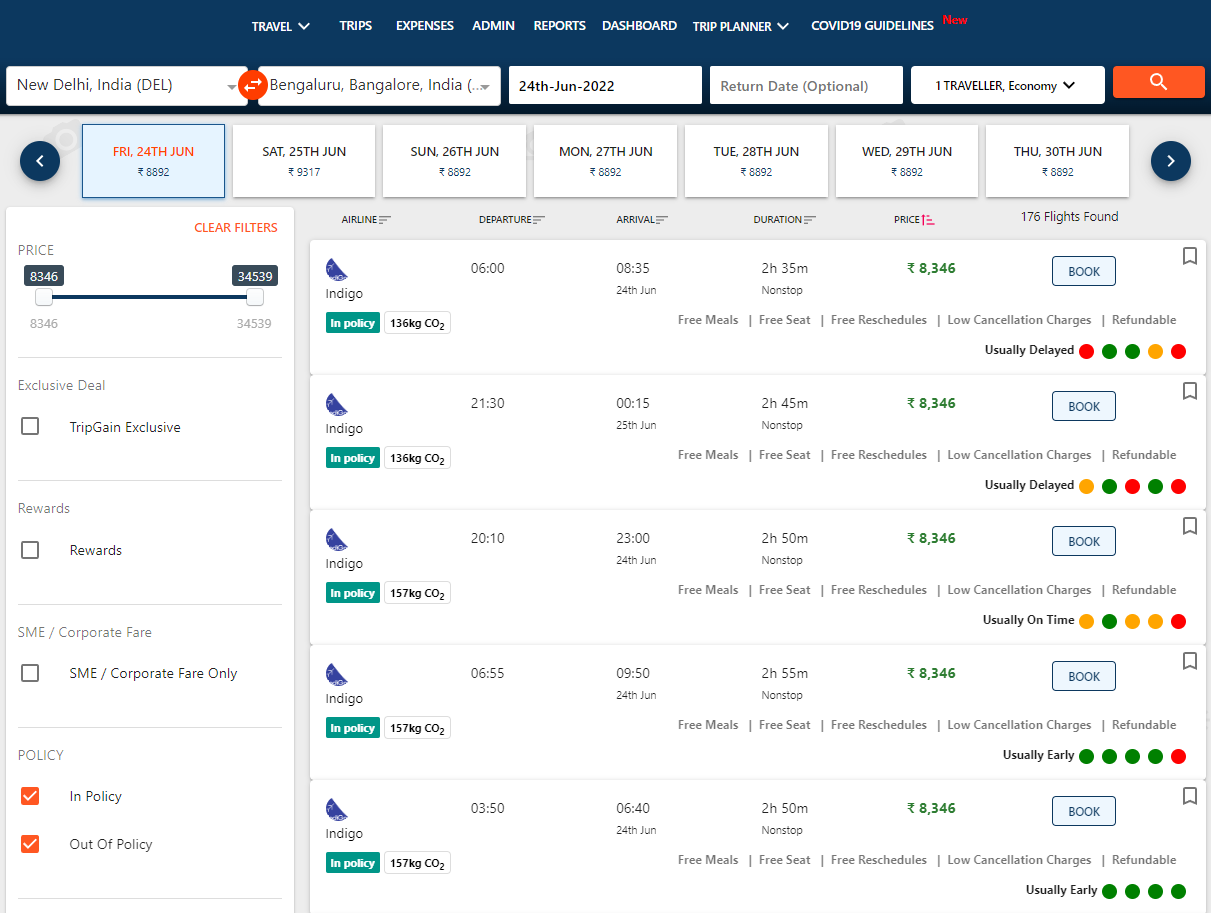Book the 06:00 Indigo flight

(1084, 271)
